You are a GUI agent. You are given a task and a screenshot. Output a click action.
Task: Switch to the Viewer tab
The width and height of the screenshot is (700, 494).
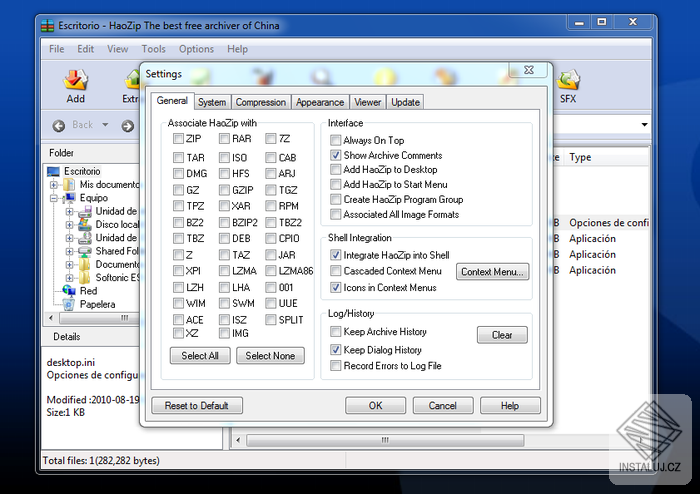pyautogui.click(x=368, y=102)
